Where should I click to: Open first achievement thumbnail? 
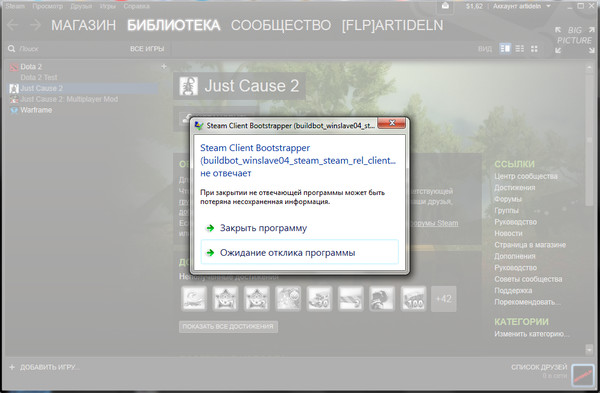click(194, 298)
